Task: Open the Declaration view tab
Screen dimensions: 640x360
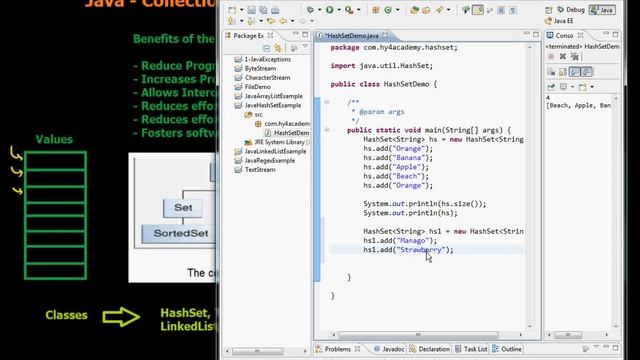Action: click(x=429, y=349)
